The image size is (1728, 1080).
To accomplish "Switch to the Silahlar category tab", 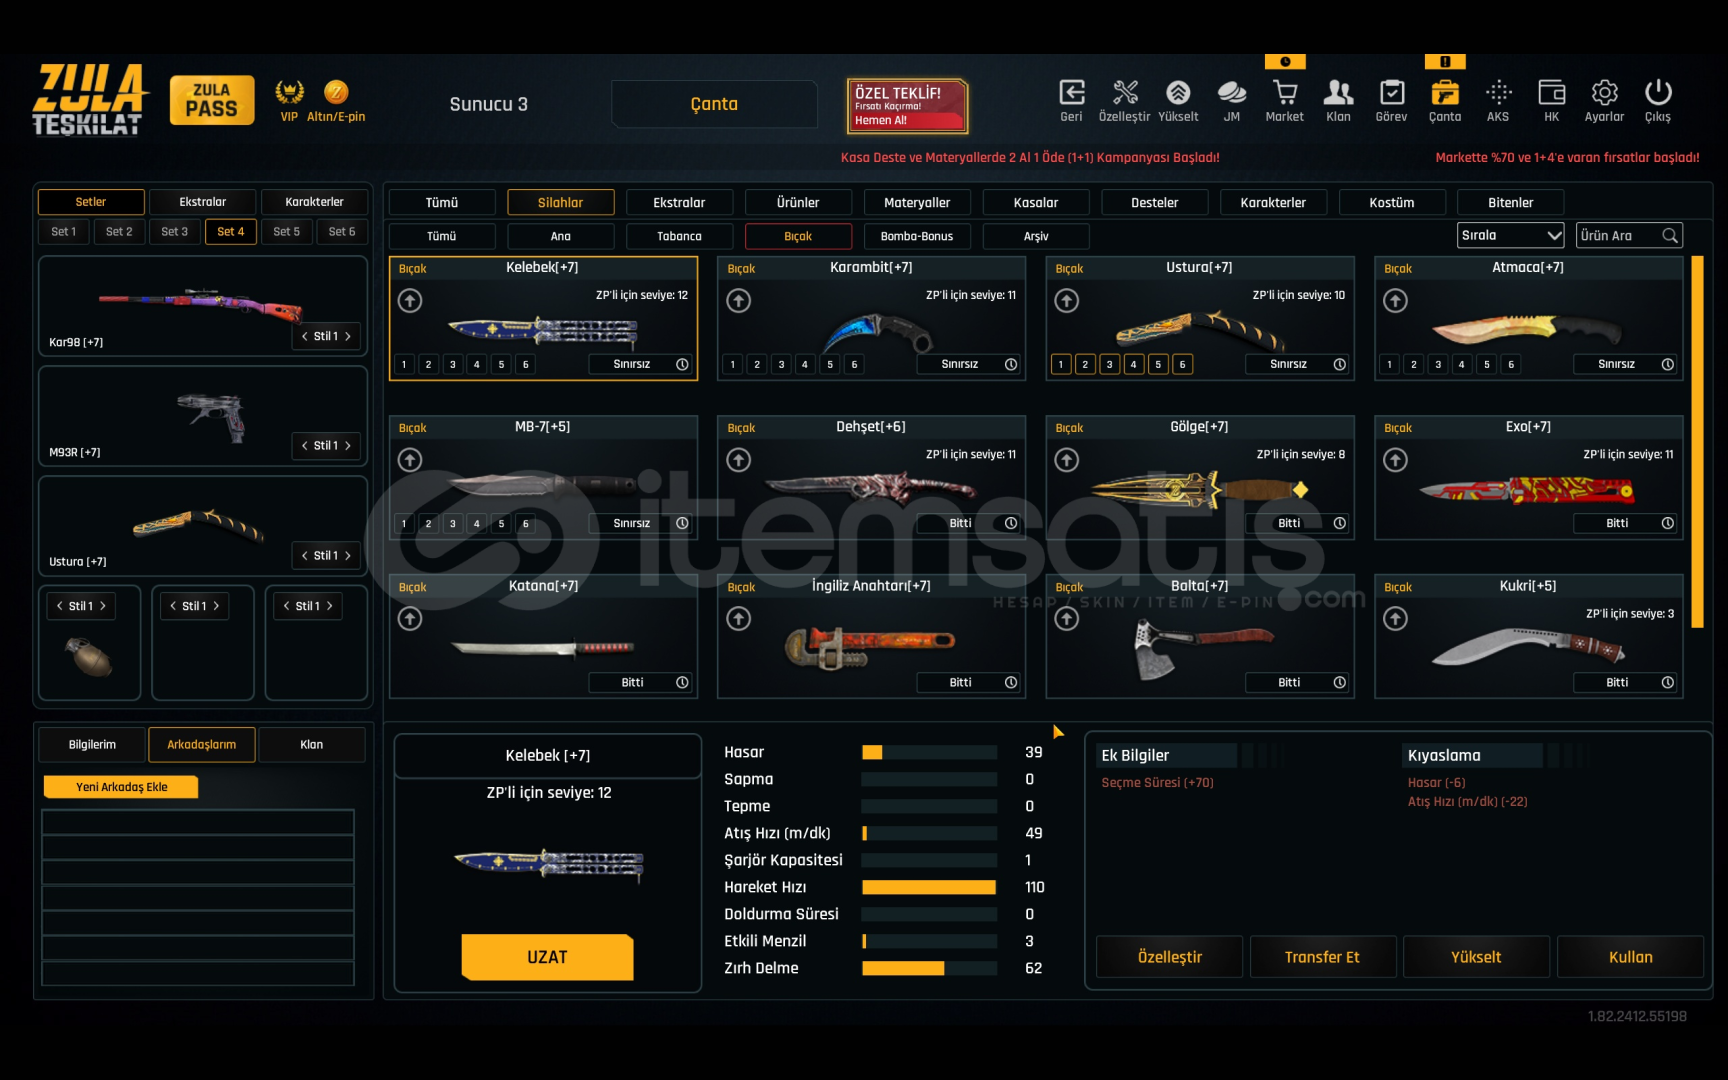I will click(x=560, y=203).
